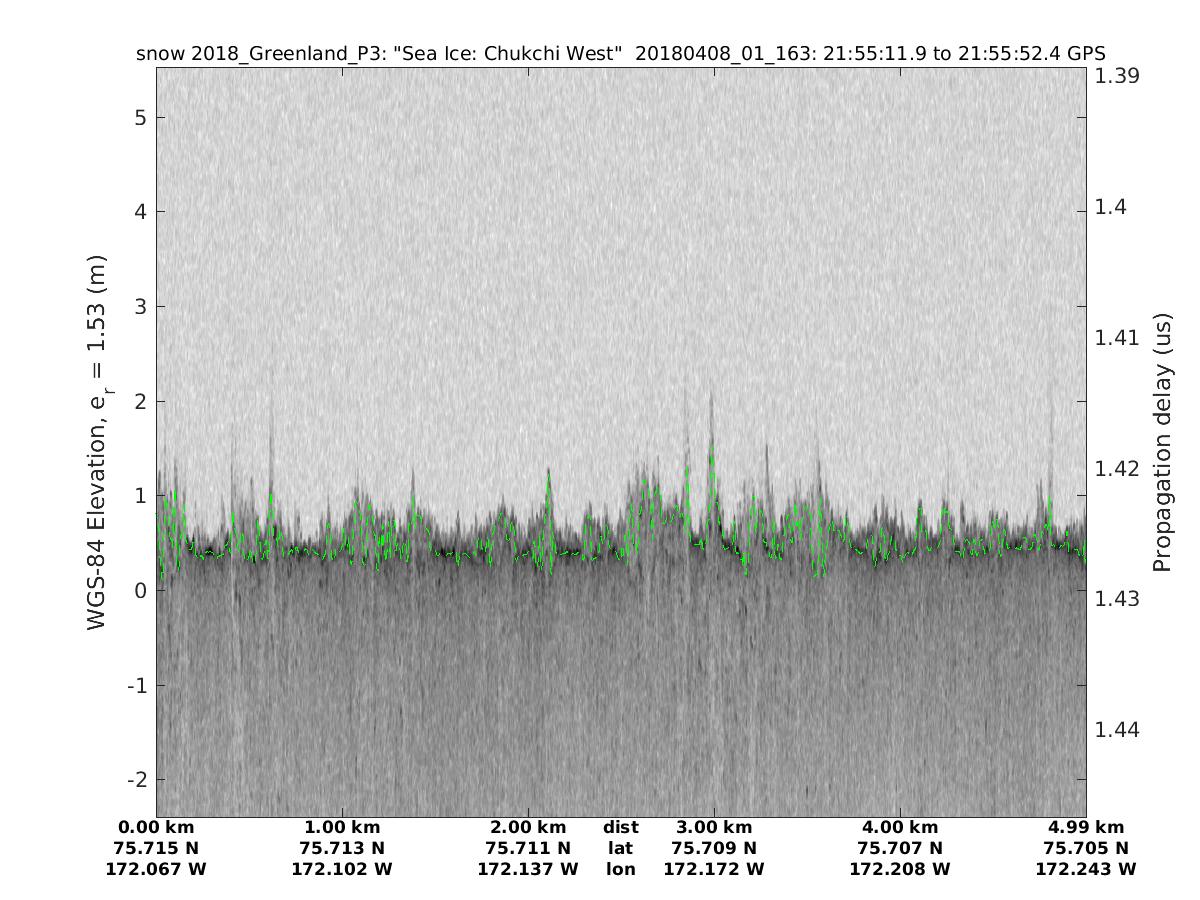Click the 1.42 propagation delay tick label
Viewport: 1200px width, 900px height.
point(1119,468)
